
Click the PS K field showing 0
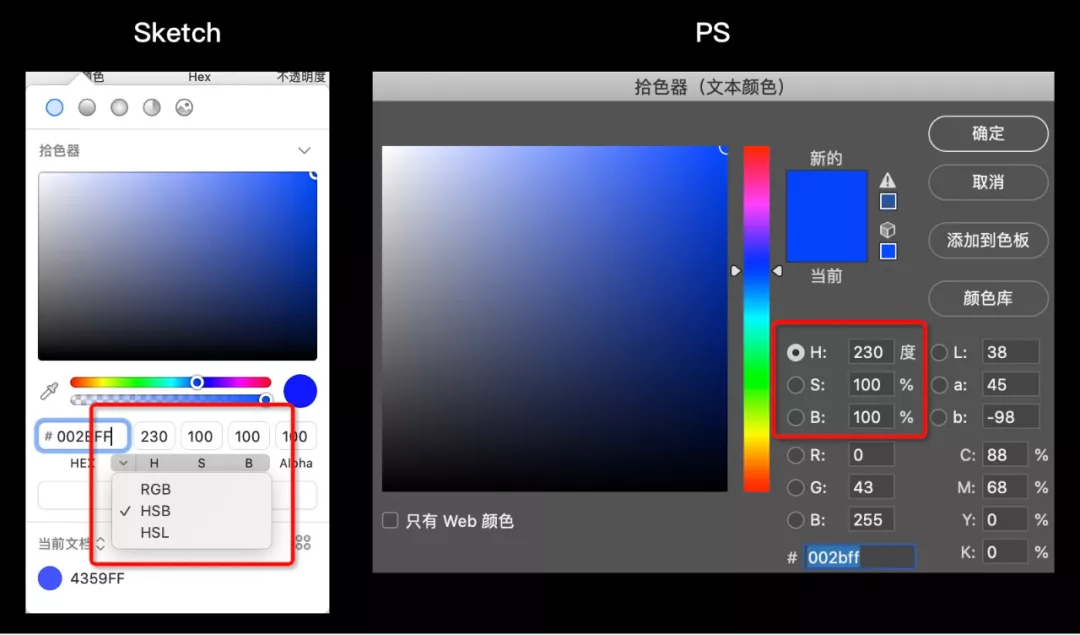[x=1006, y=552]
